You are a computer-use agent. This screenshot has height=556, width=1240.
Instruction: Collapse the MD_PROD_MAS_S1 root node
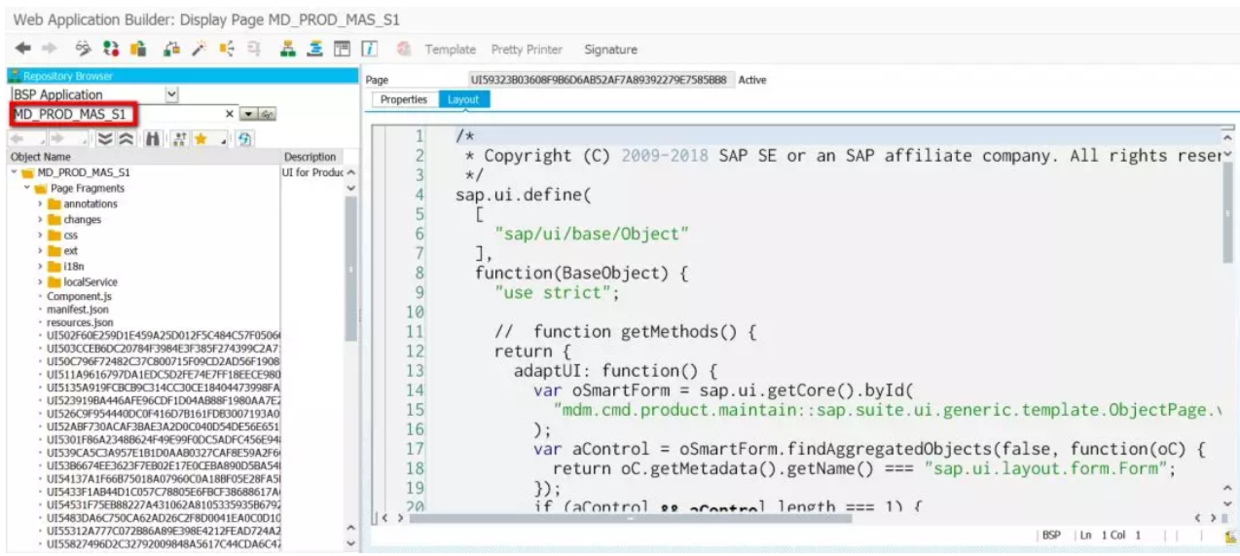[13, 172]
